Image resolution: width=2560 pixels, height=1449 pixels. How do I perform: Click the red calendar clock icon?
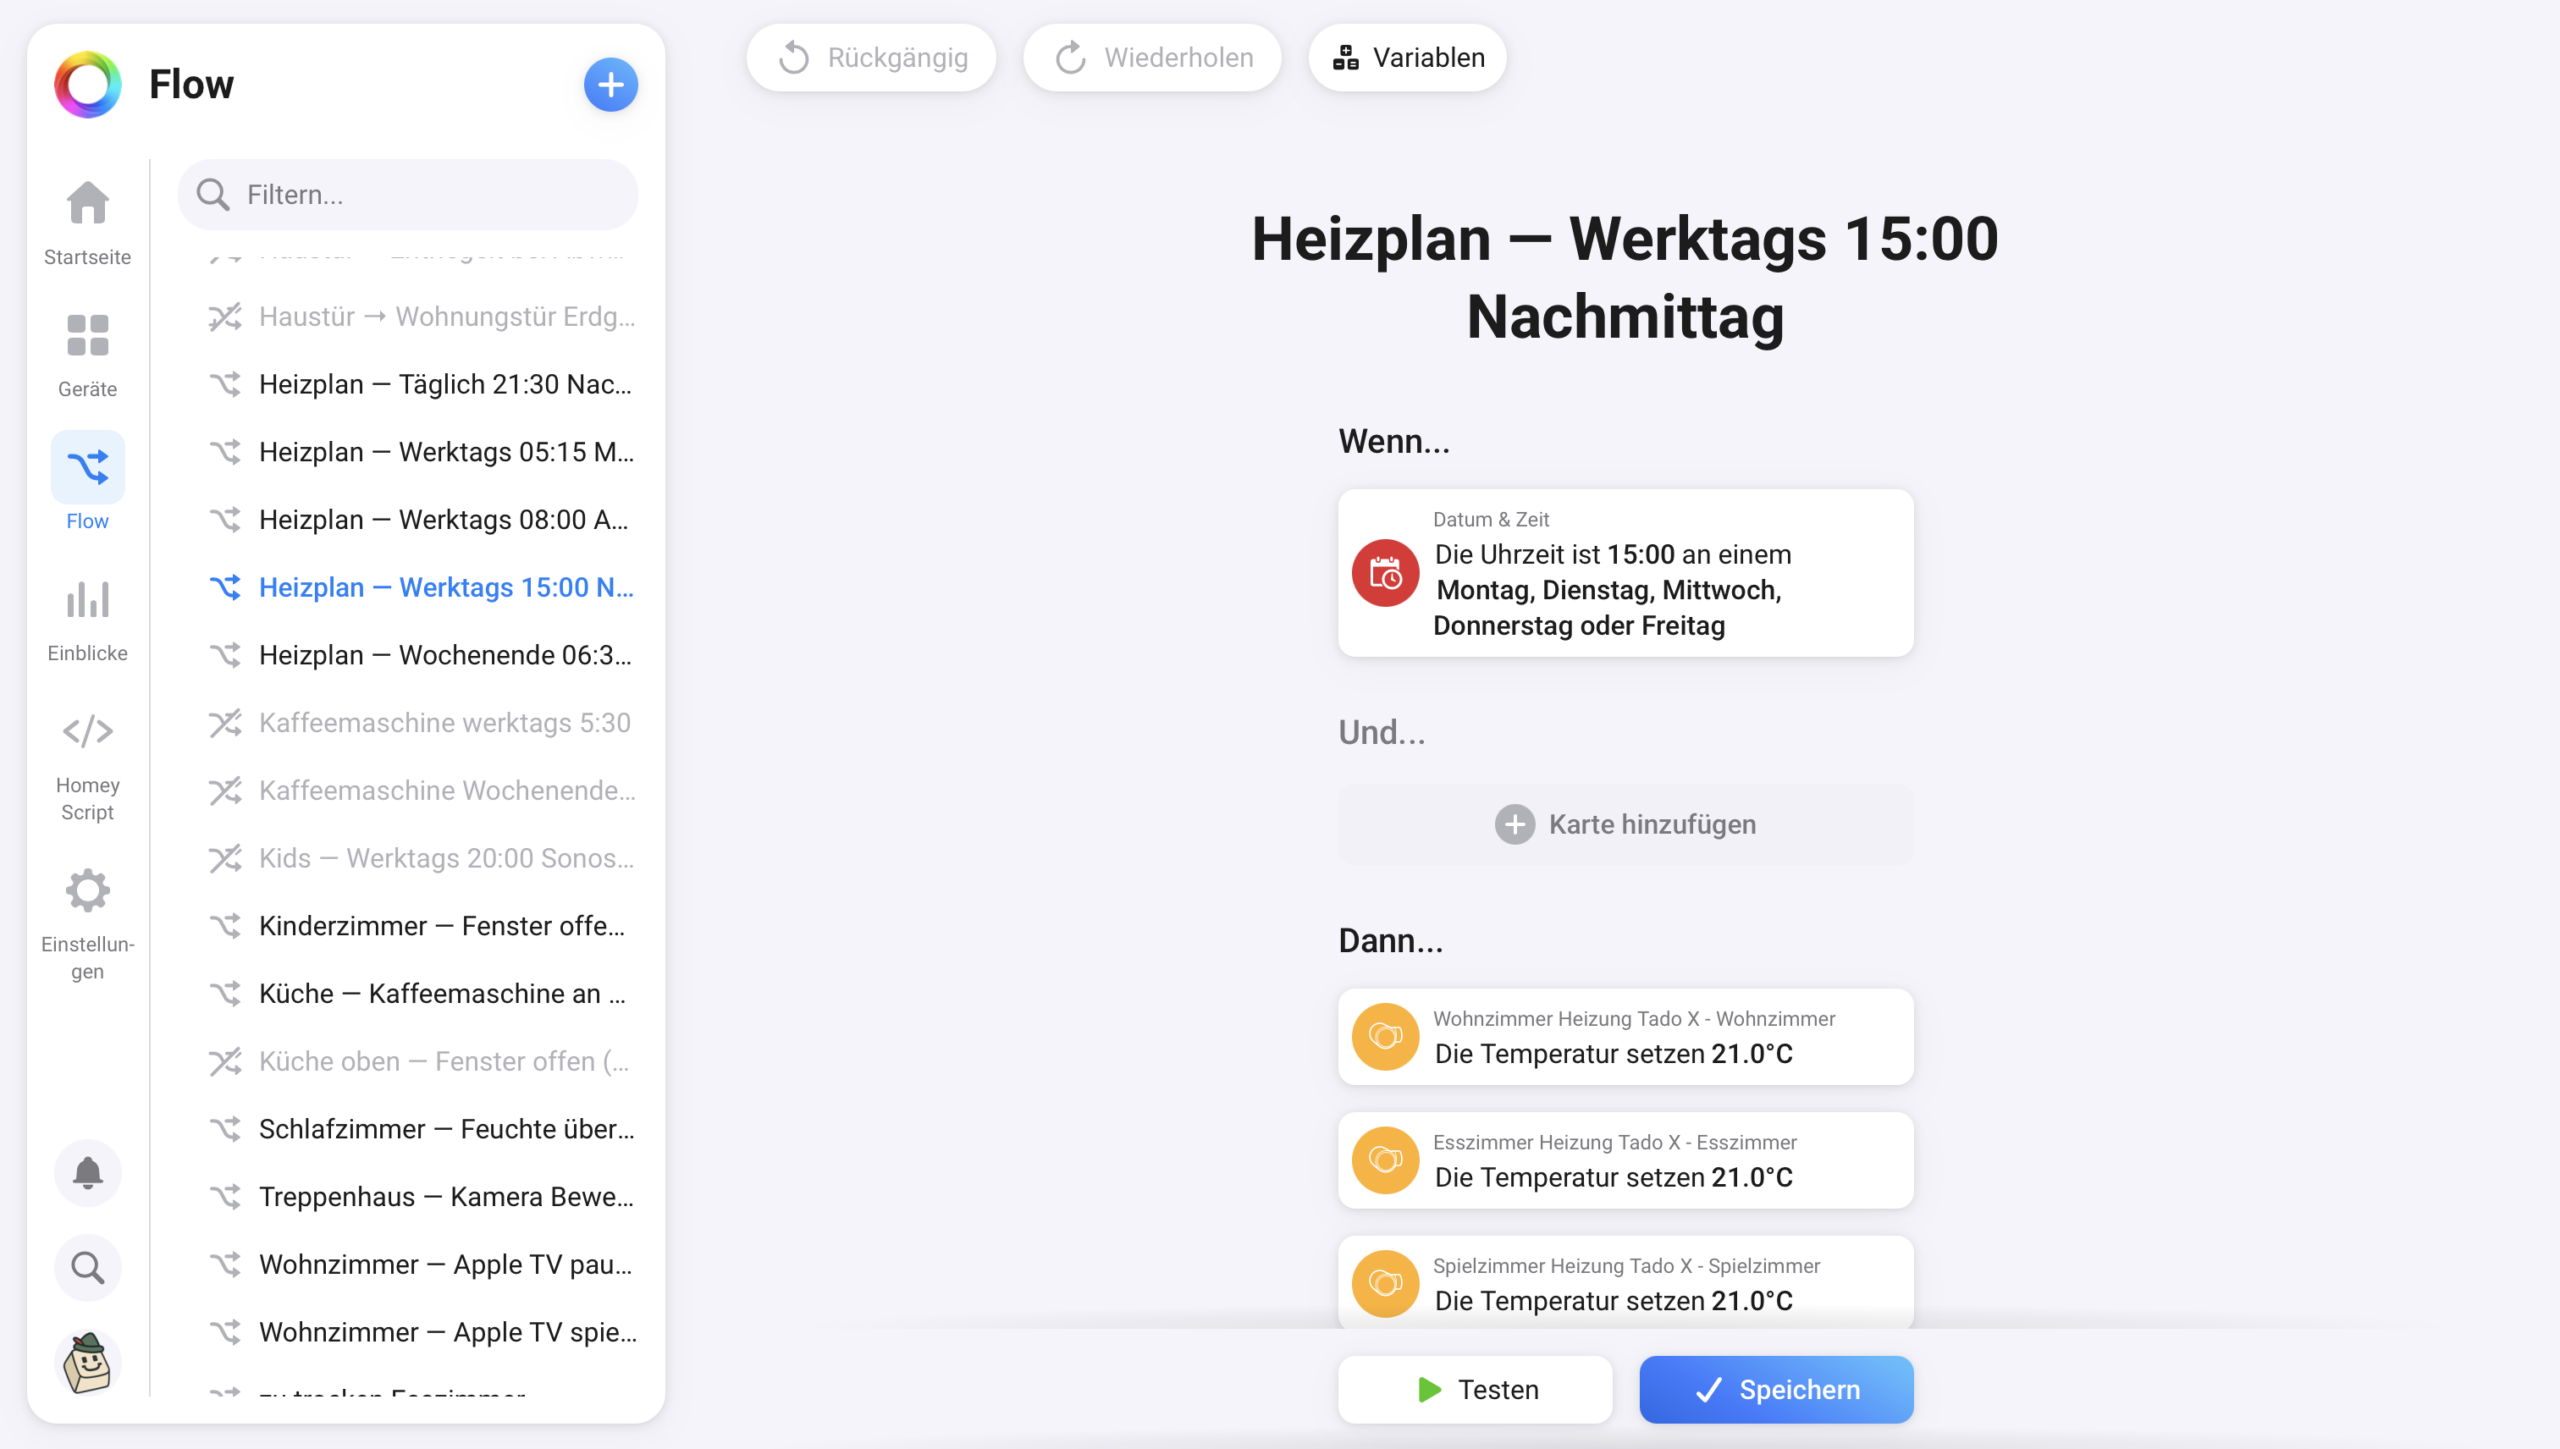[1385, 573]
